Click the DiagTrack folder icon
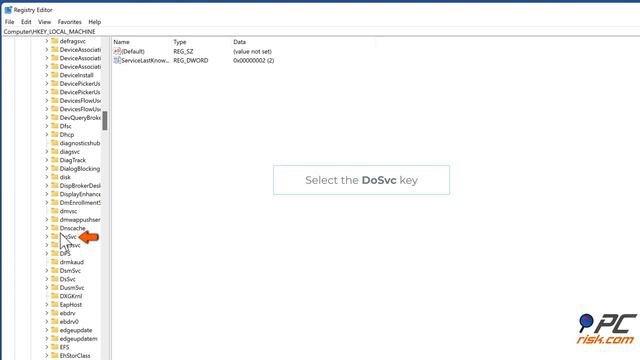This screenshot has height=360, width=640. (55, 160)
